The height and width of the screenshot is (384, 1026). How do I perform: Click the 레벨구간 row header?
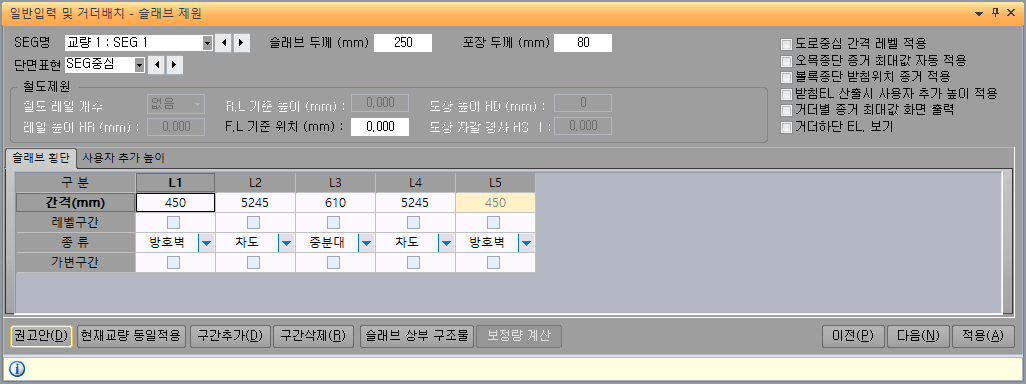[75, 223]
